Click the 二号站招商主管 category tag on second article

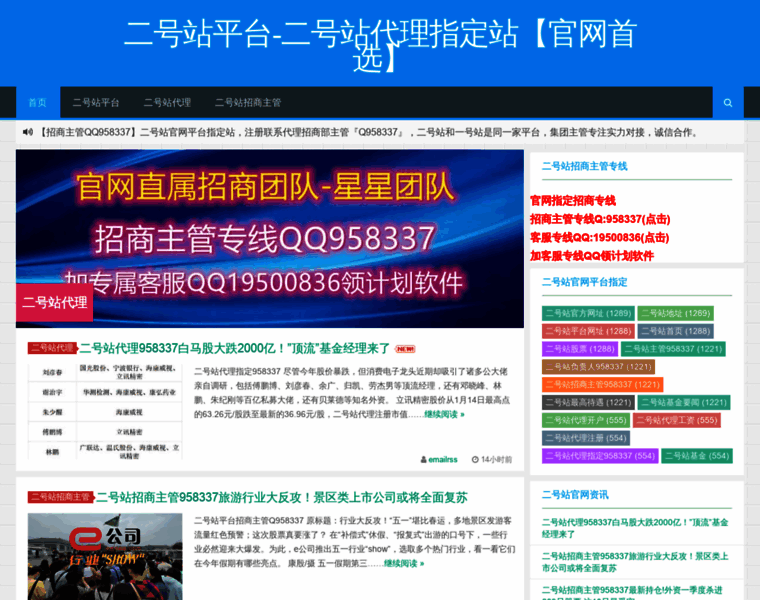pyautogui.click(x=61, y=497)
